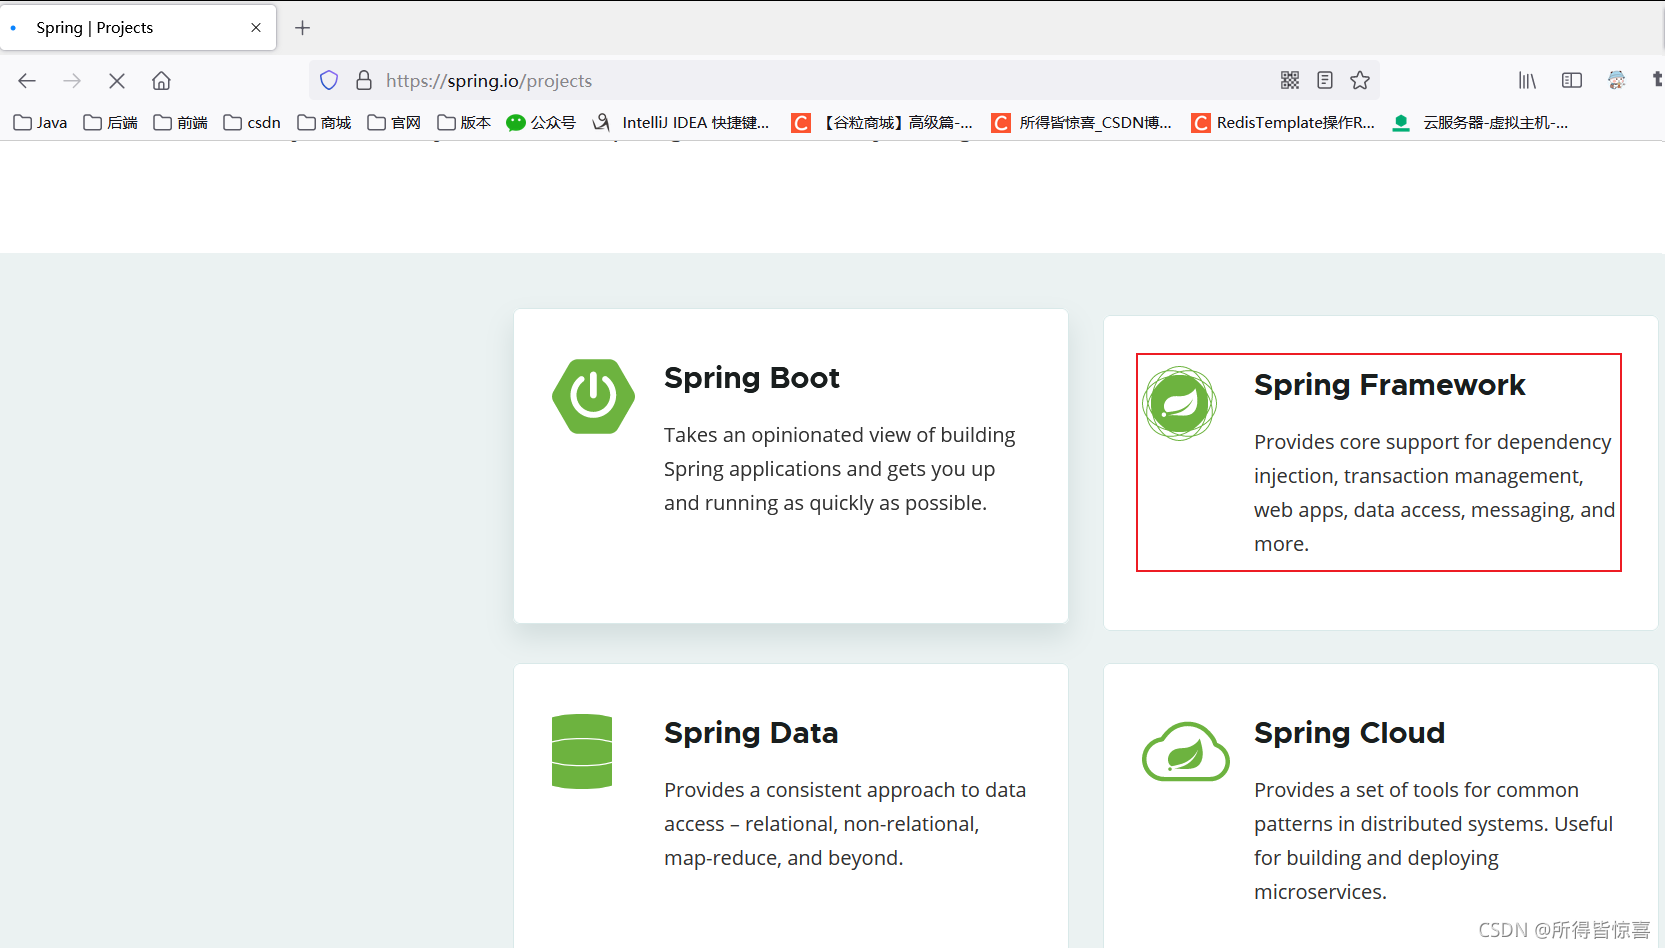Image resolution: width=1665 pixels, height=948 pixels.
Task: Open the RedisTemplate操作R bookmark
Action: 1283,122
